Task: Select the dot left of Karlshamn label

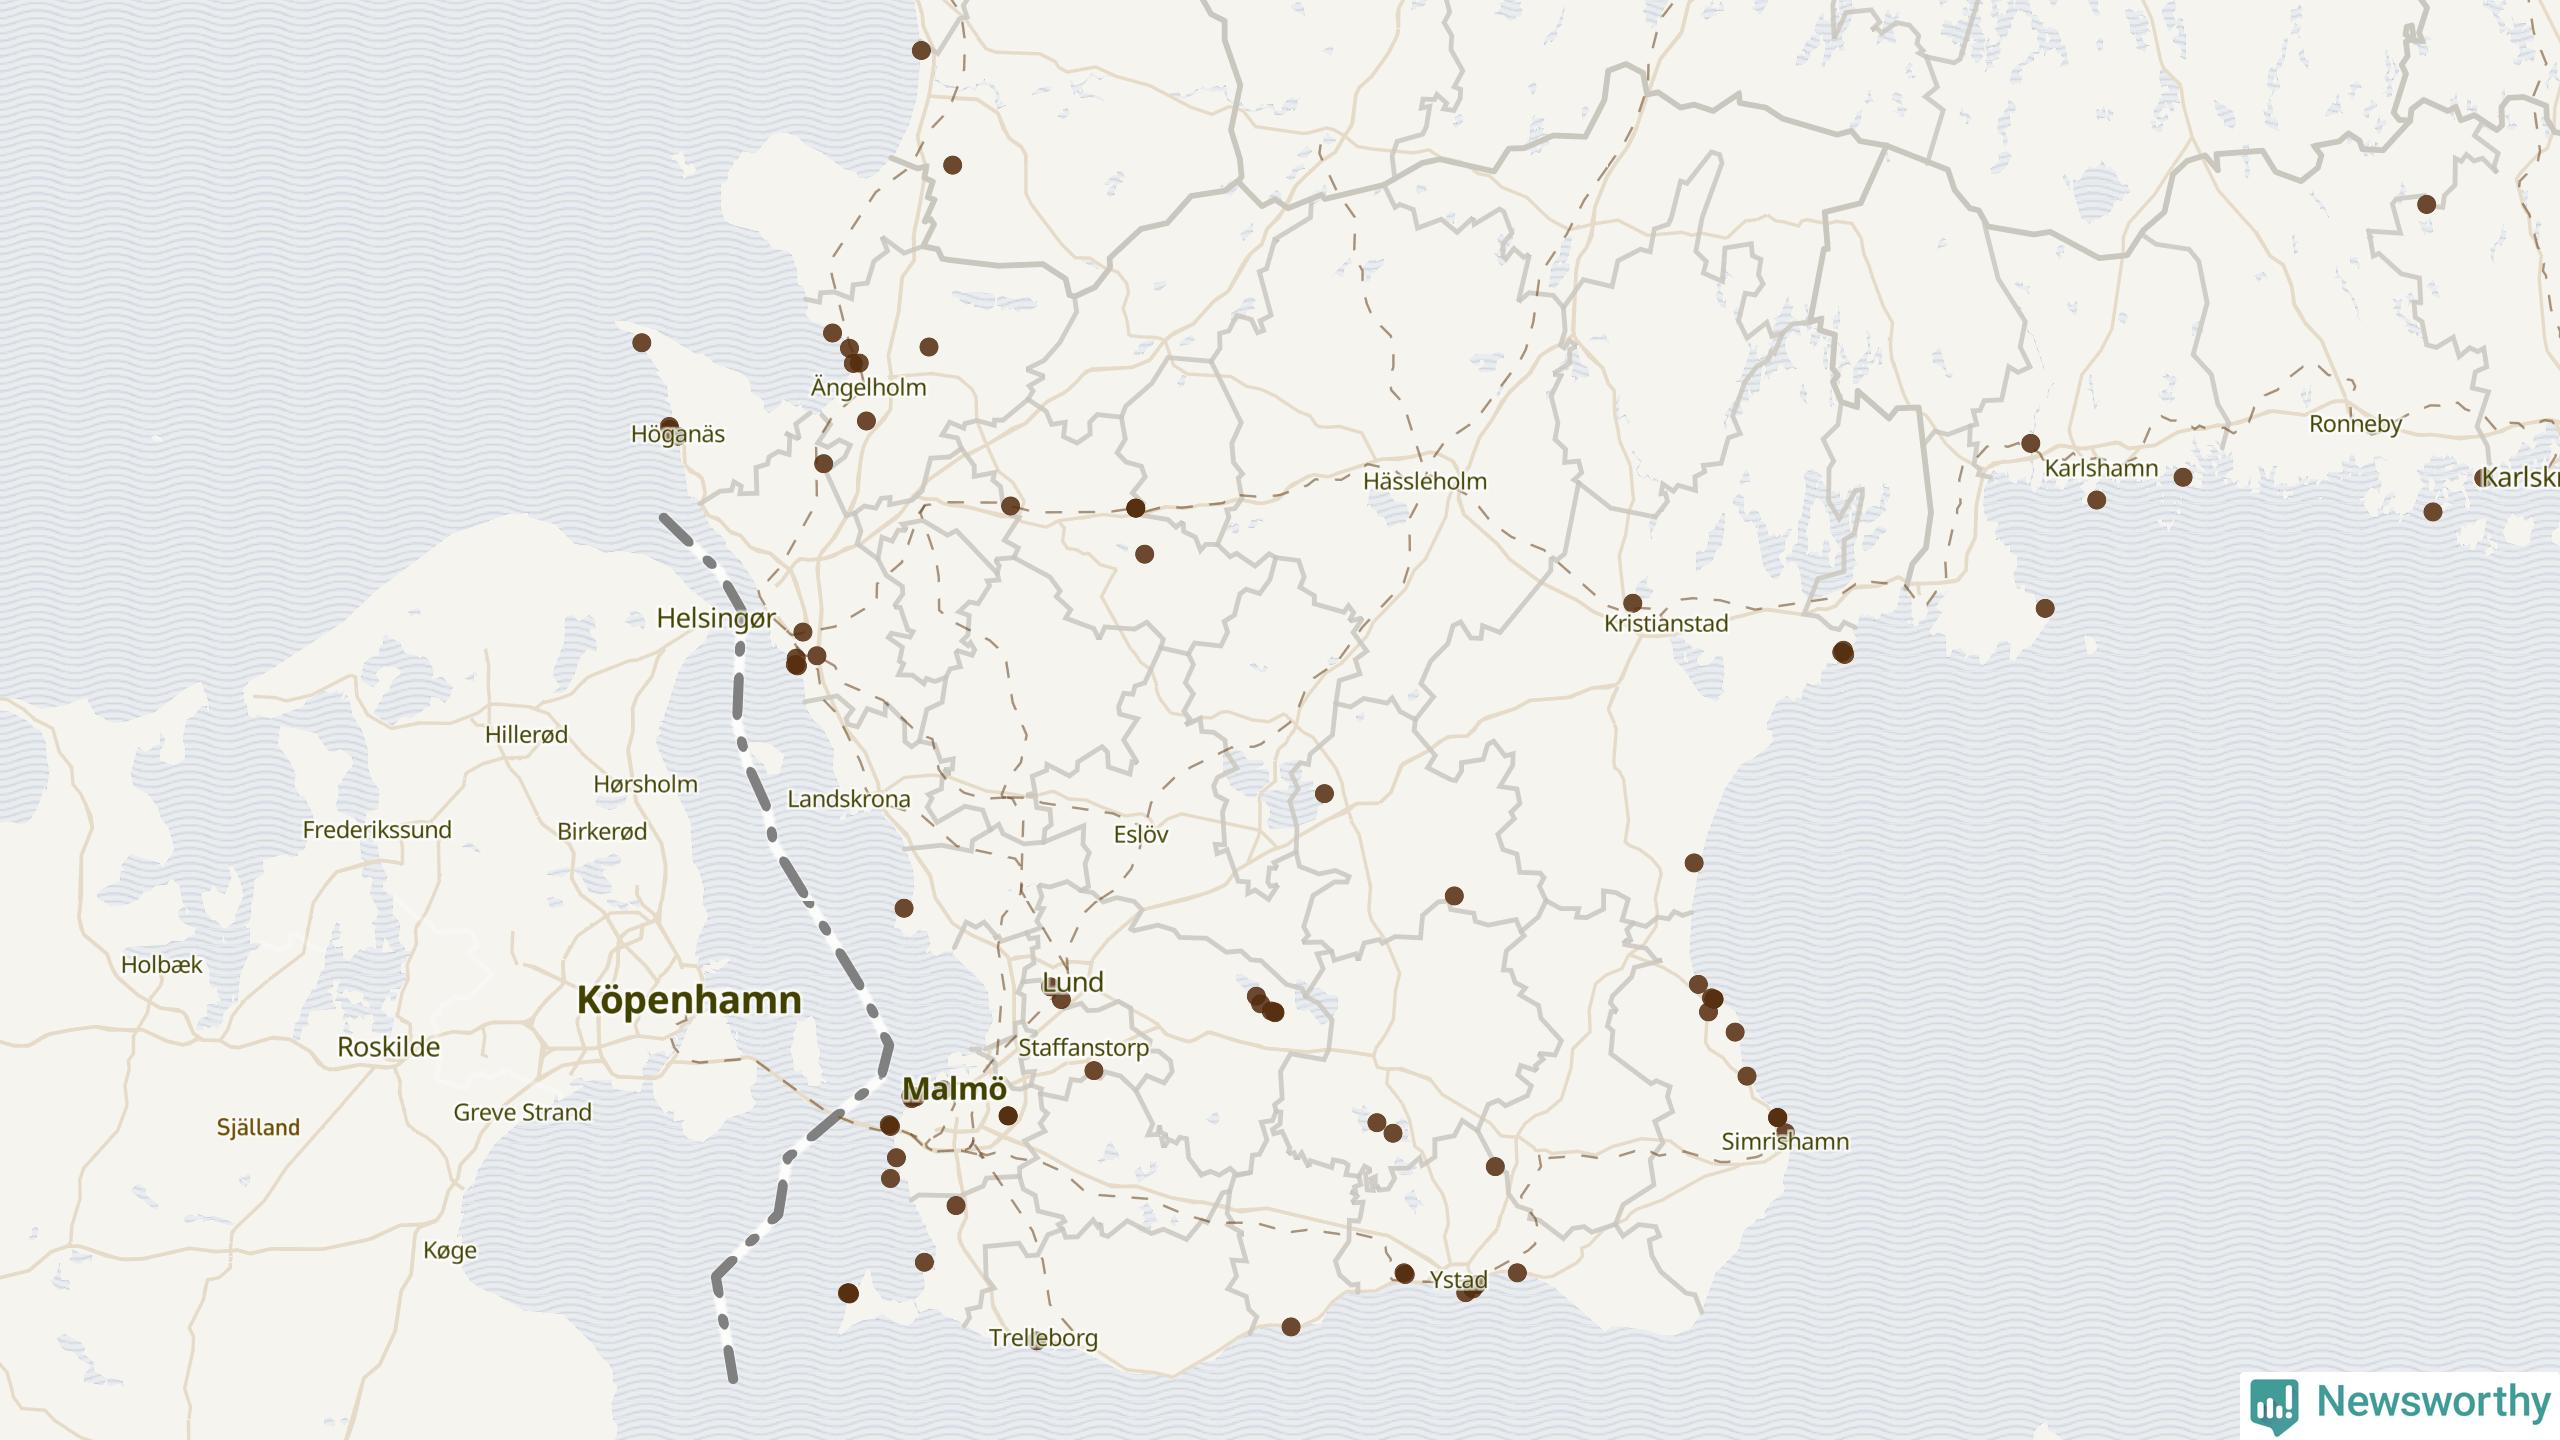Action: (x=2030, y=443)
